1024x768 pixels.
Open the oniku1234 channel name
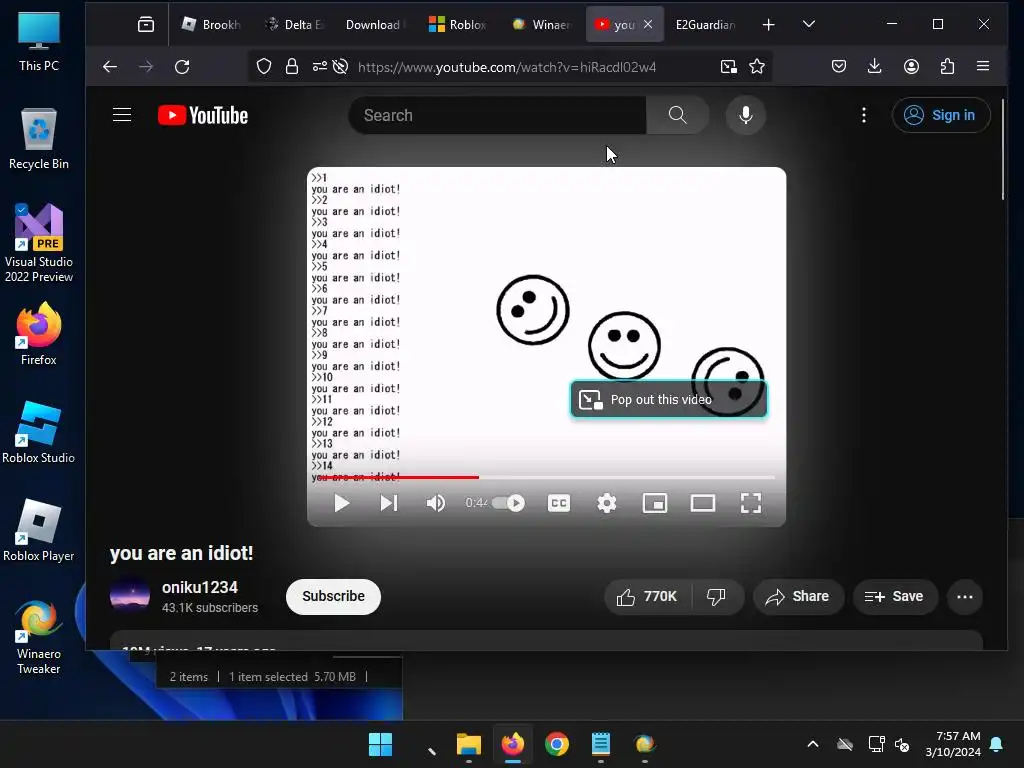(x=200, y=587)
